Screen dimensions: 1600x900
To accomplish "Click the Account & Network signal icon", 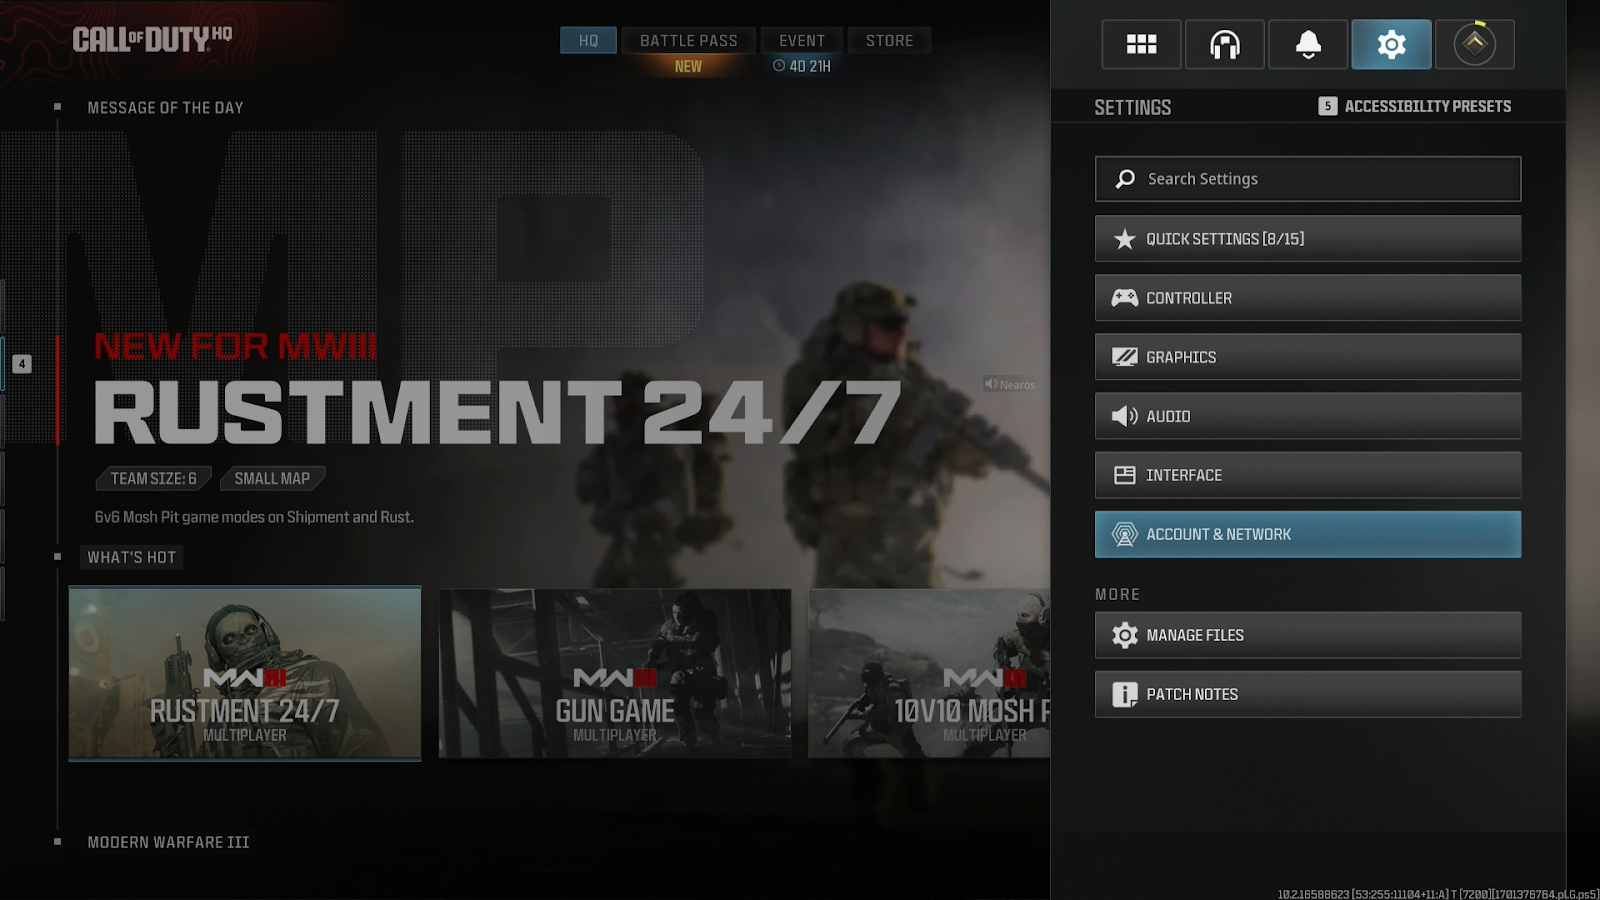I will (x=1125, y=534).
